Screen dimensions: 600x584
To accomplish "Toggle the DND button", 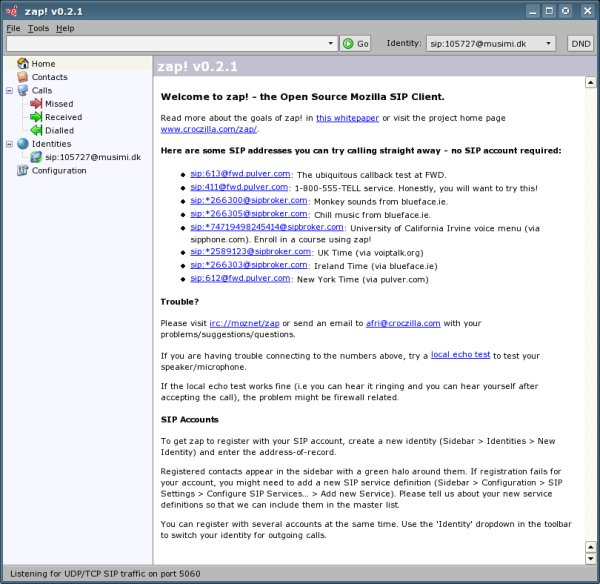I will [x=580, y=44].
